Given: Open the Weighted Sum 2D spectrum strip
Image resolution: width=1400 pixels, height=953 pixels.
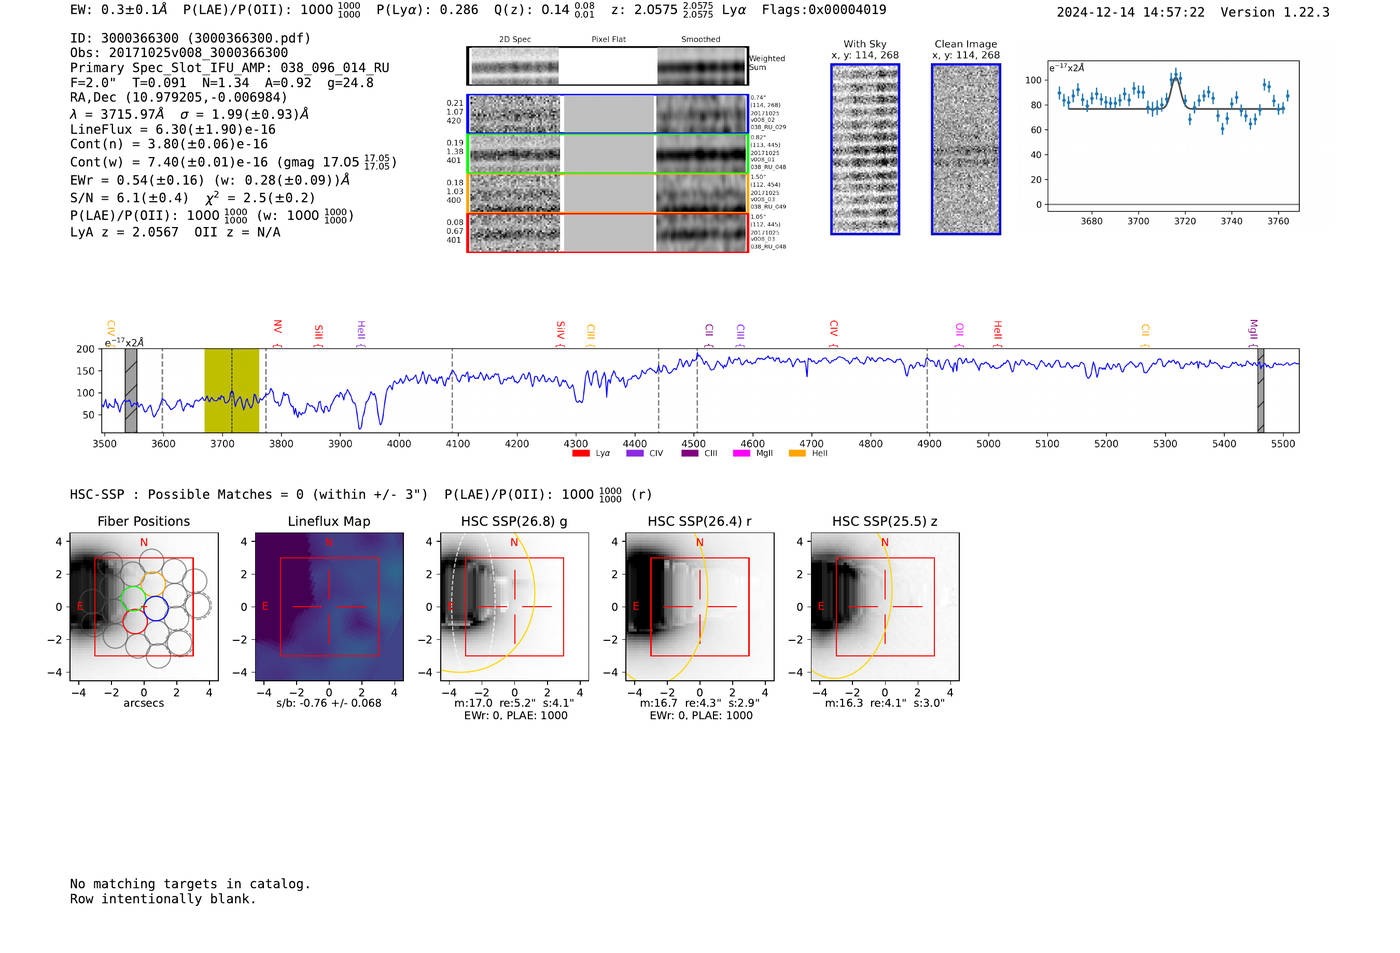Looking at the screenshot, I should click(608, 66).
